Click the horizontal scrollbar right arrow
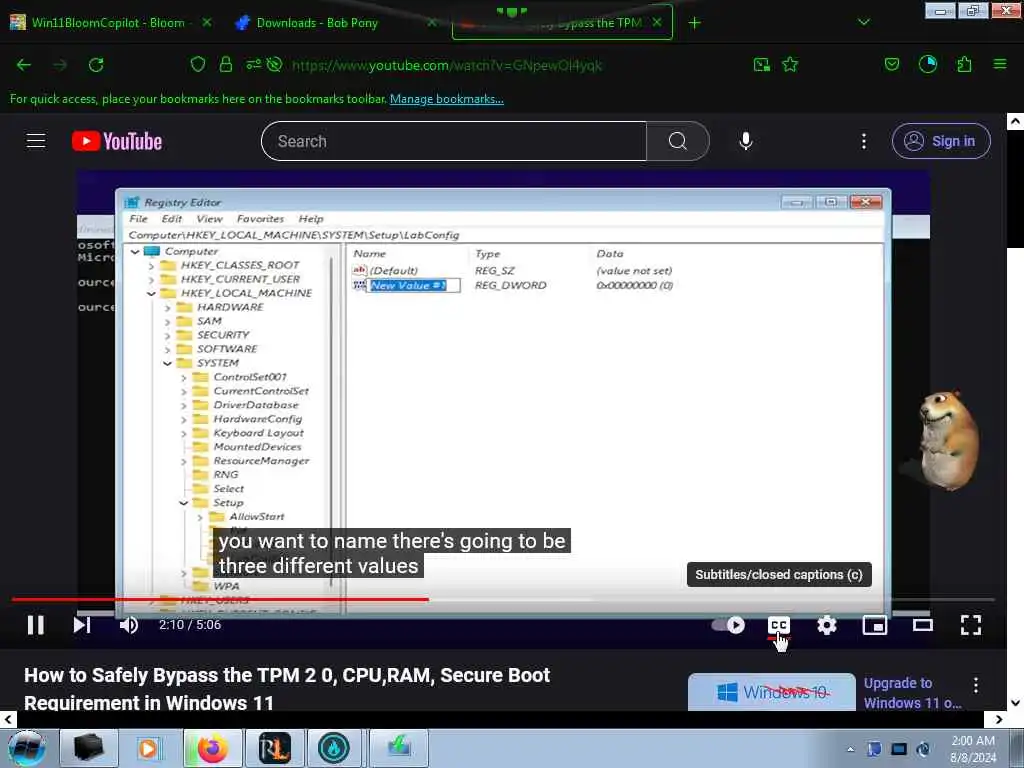Screen dimensions: 1024x768 click(999, 719)
